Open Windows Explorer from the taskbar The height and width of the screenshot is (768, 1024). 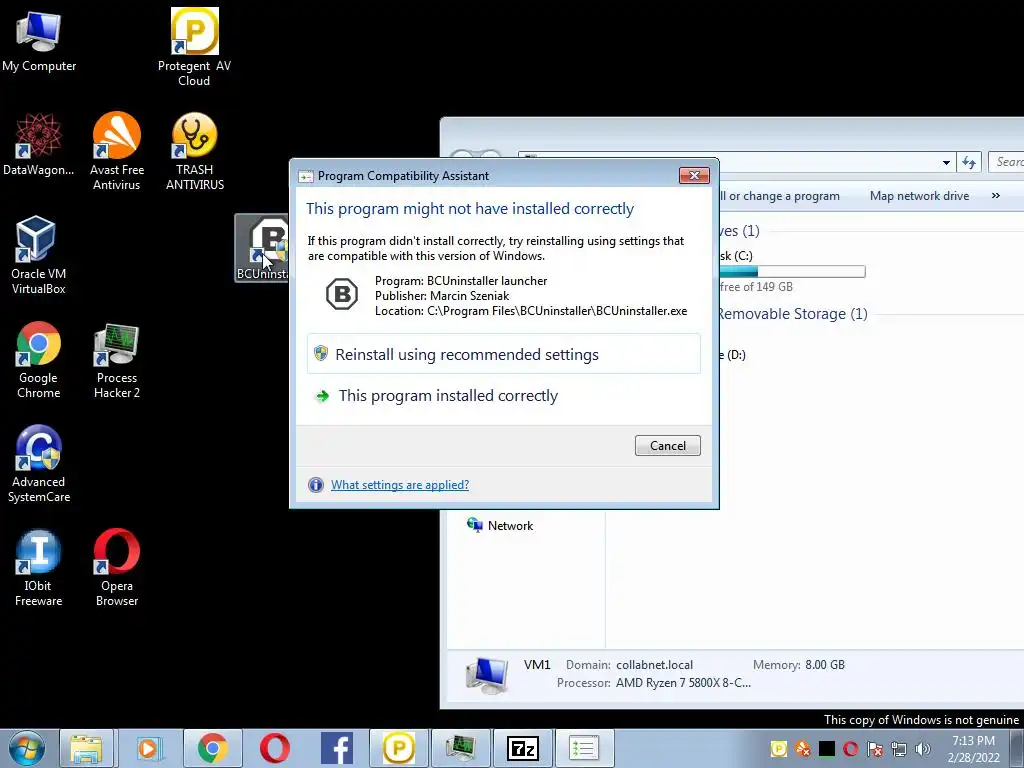(86, 748)
